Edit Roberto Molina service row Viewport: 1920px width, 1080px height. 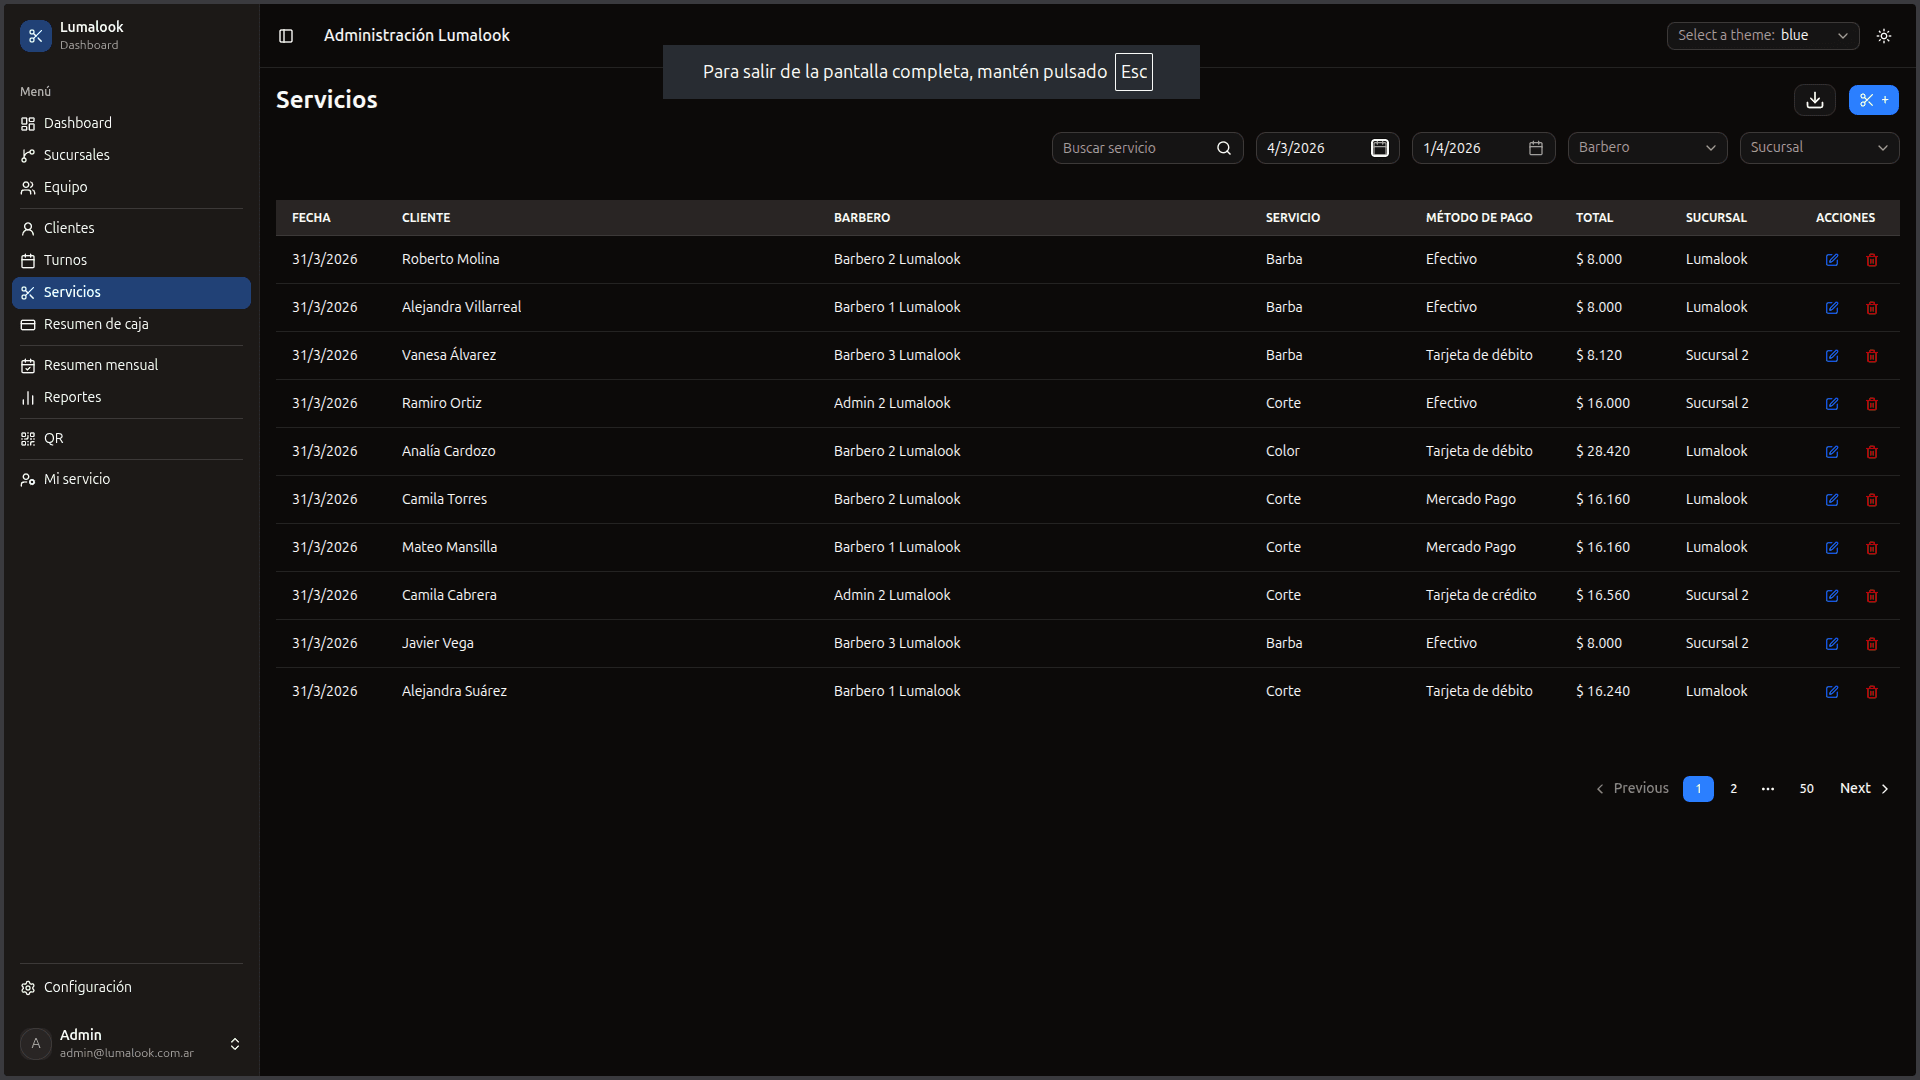(1832, 260)
